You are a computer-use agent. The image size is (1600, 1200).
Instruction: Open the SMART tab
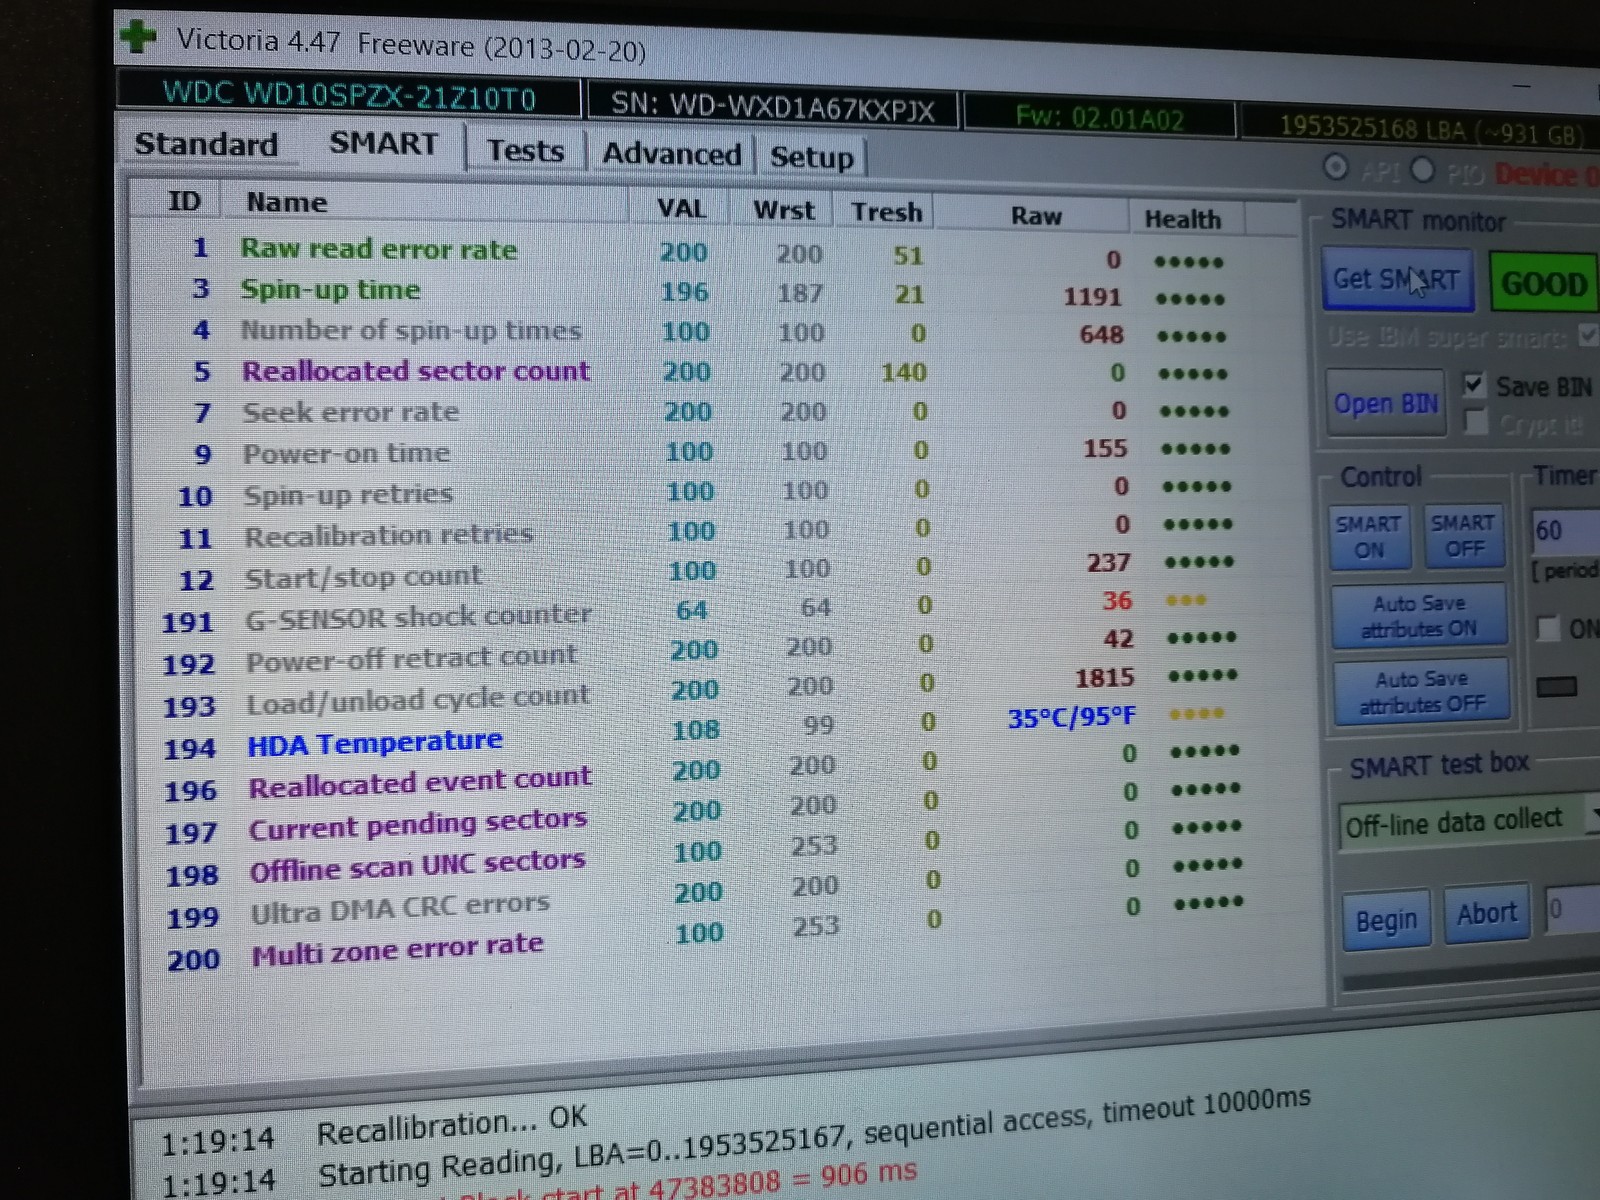384,144
